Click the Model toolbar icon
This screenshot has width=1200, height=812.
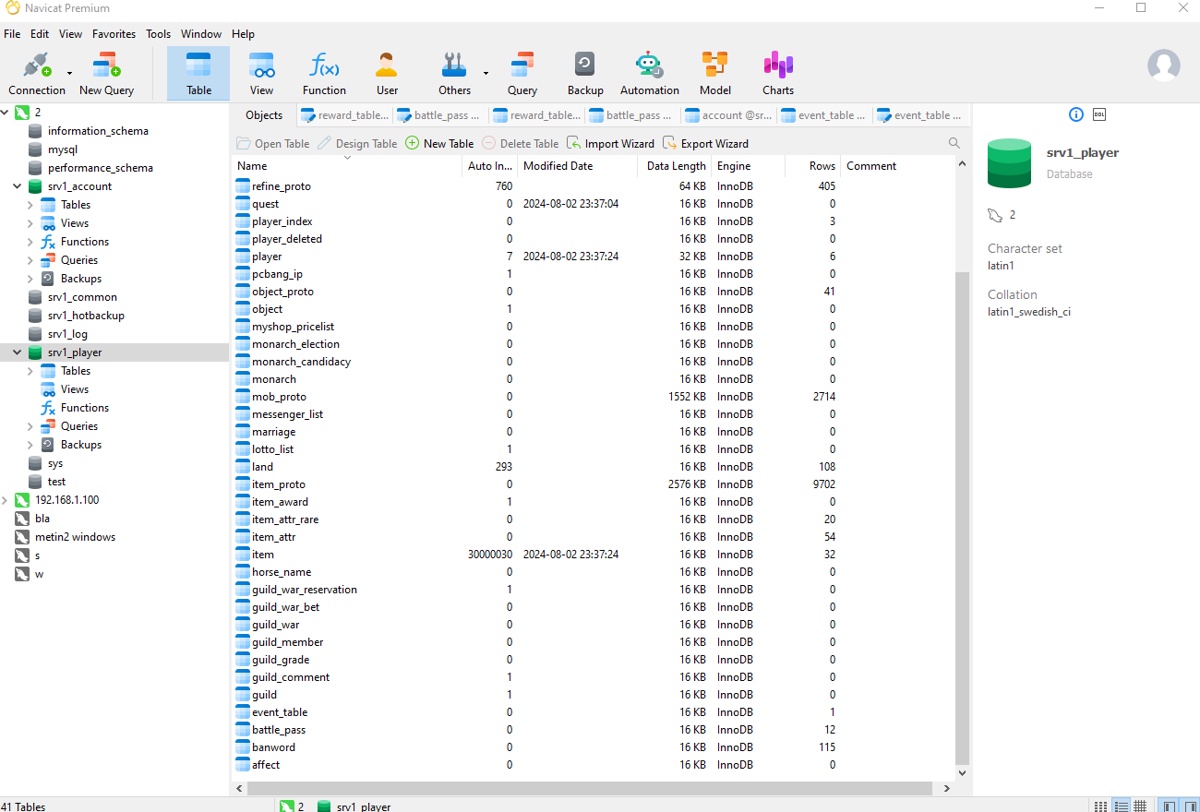point(715,74)
